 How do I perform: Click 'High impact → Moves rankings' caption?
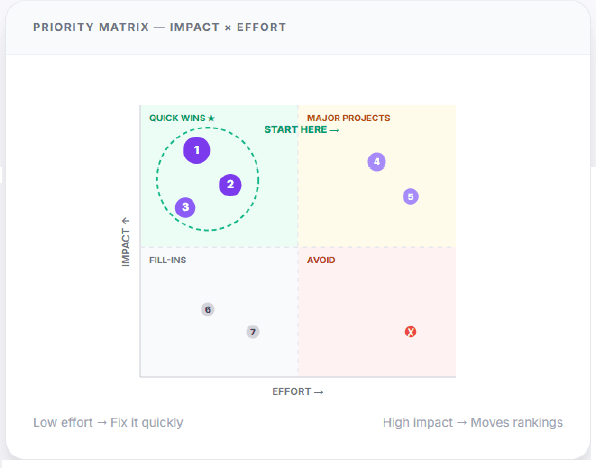coord(473,422)
